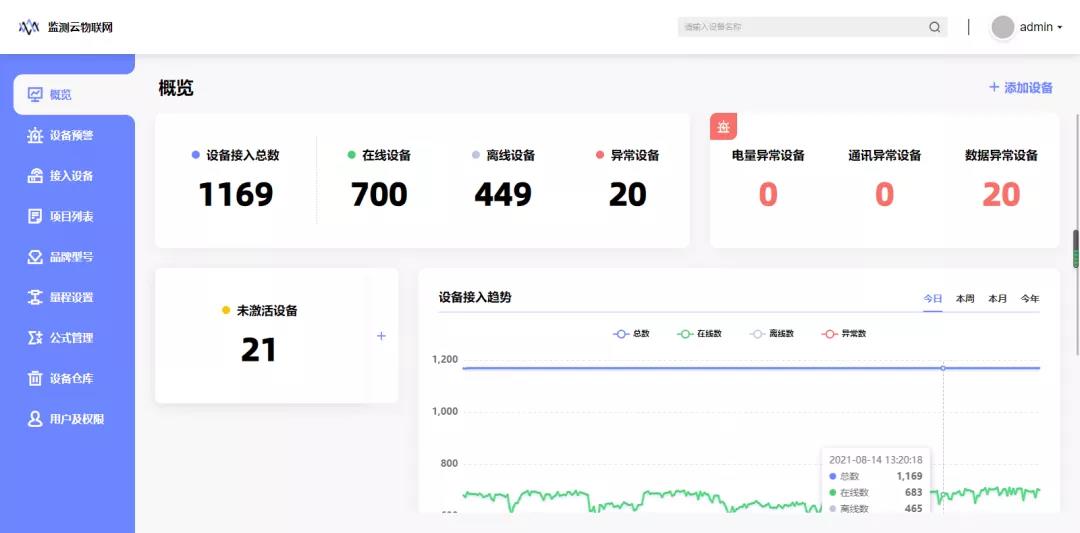The image size is (1080, 533).
Task: Click the 设备预警 alarm icon
Action: pos(35,135)
